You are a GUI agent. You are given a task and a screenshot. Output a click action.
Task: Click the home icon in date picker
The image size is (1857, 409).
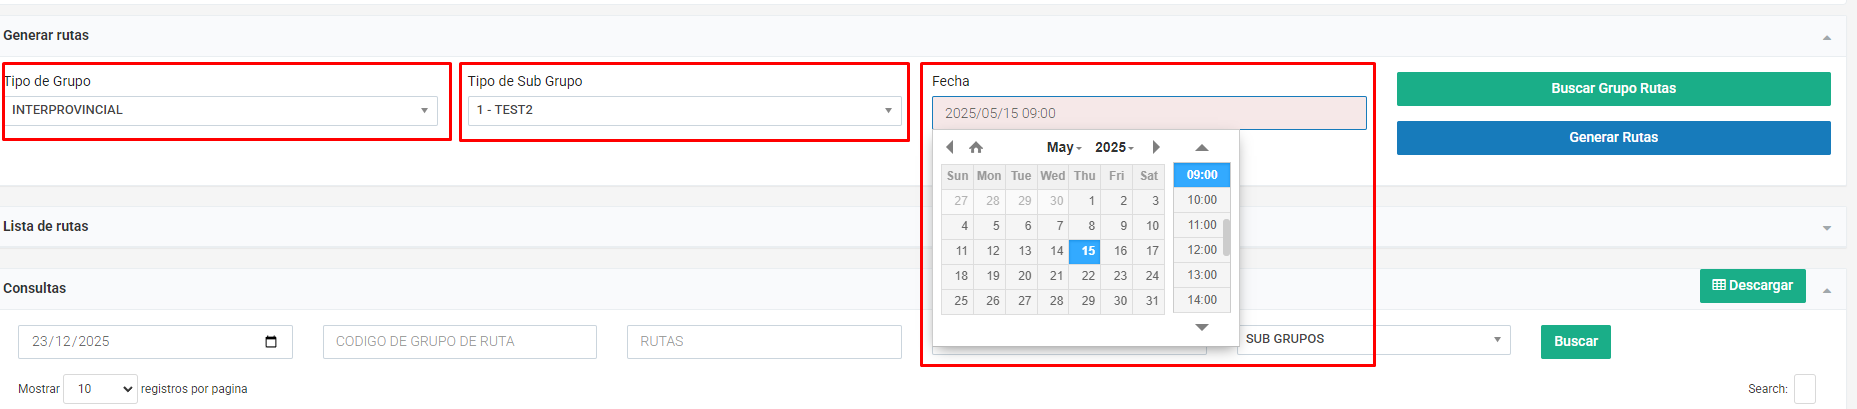pyautogui.click(x=976, y=147)
